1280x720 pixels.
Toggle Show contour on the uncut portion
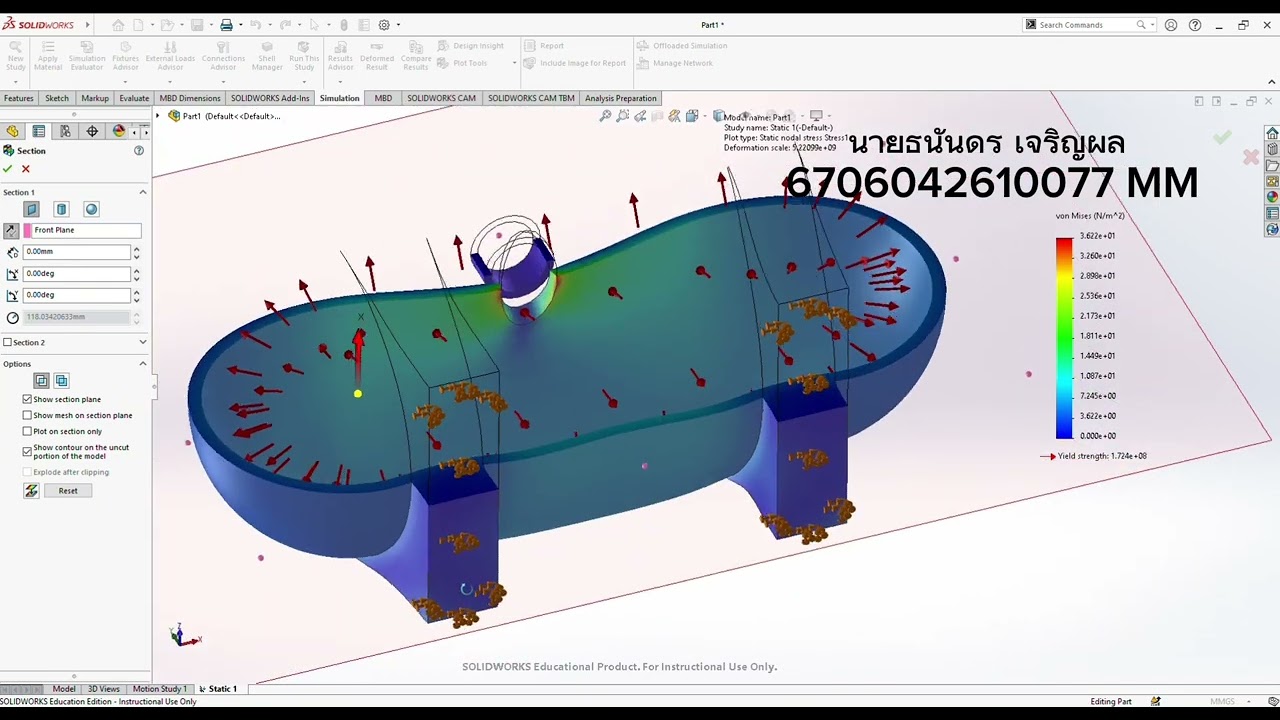pos(28,452)
